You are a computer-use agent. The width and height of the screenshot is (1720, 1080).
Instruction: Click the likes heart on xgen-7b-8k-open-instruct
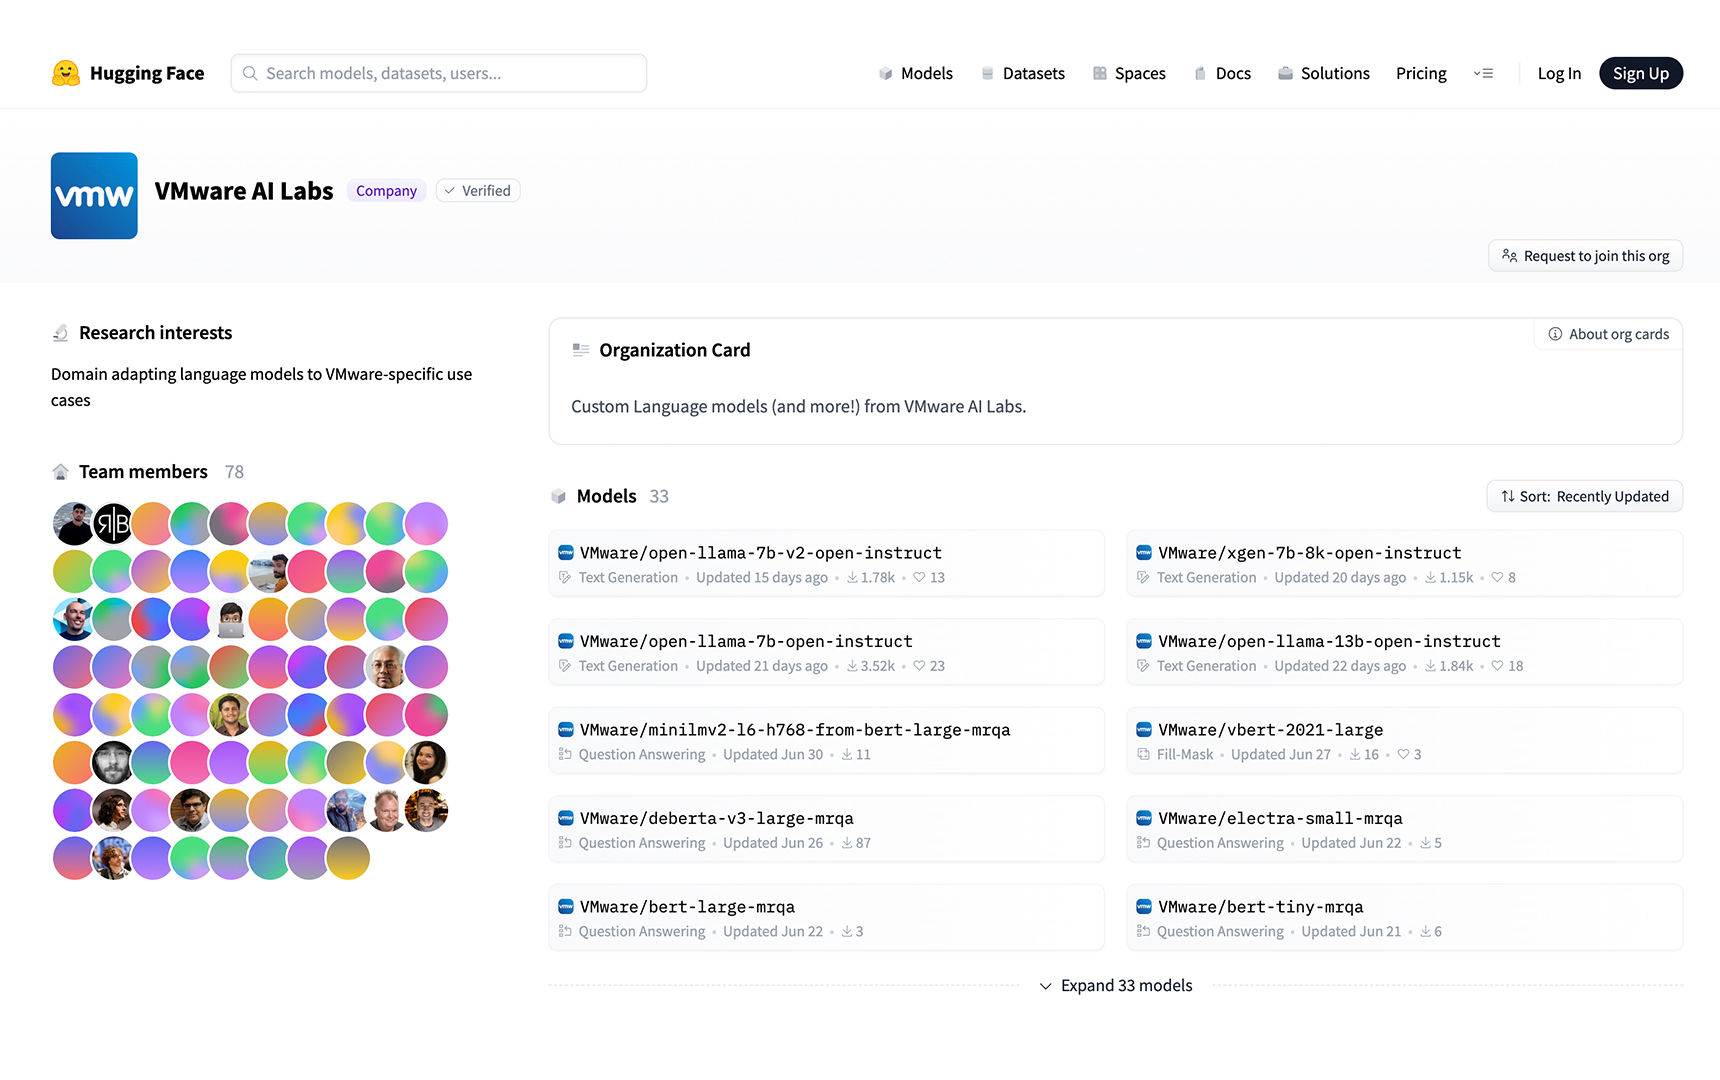click(x=1497, y=578)
